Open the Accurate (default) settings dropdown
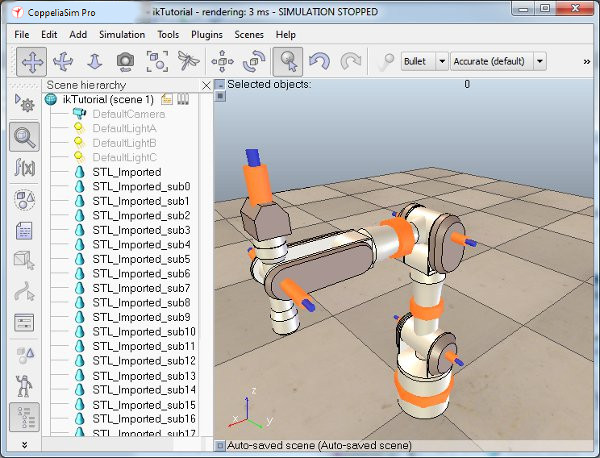This screenshot has width=600, height=458. click(x=498, y=61)
